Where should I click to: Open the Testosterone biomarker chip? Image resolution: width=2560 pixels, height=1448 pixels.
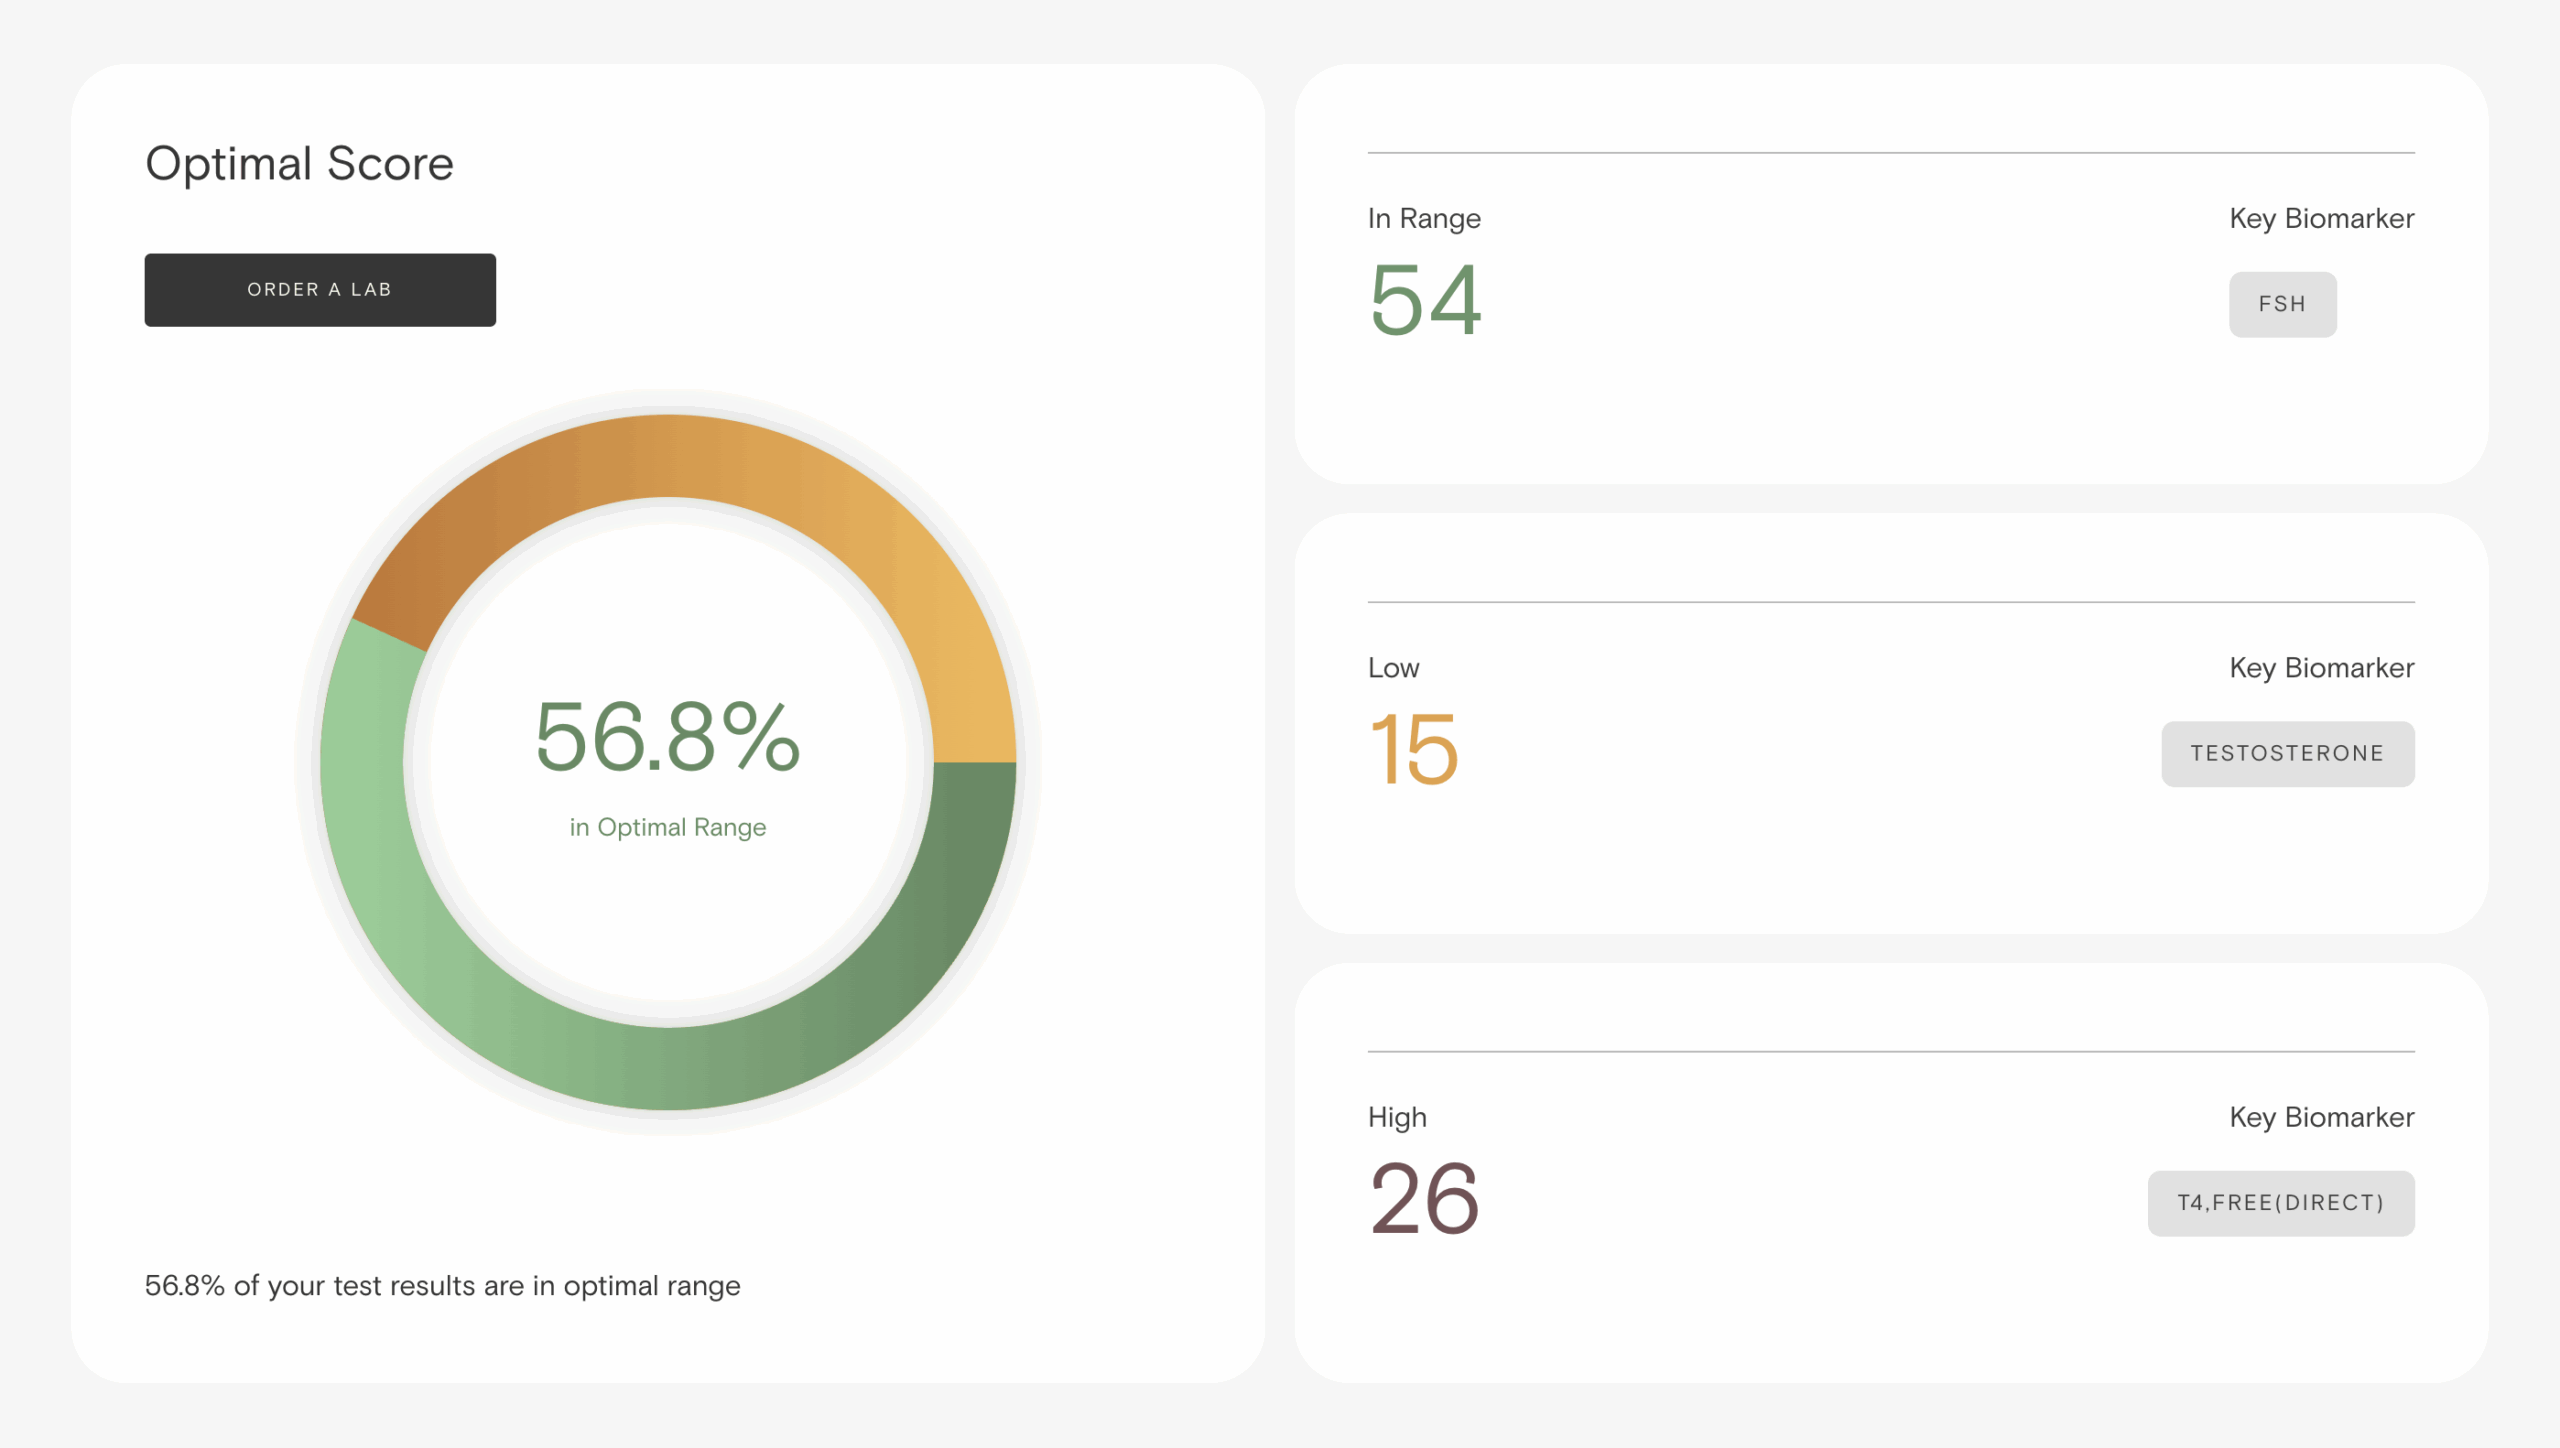(2287, 754)
